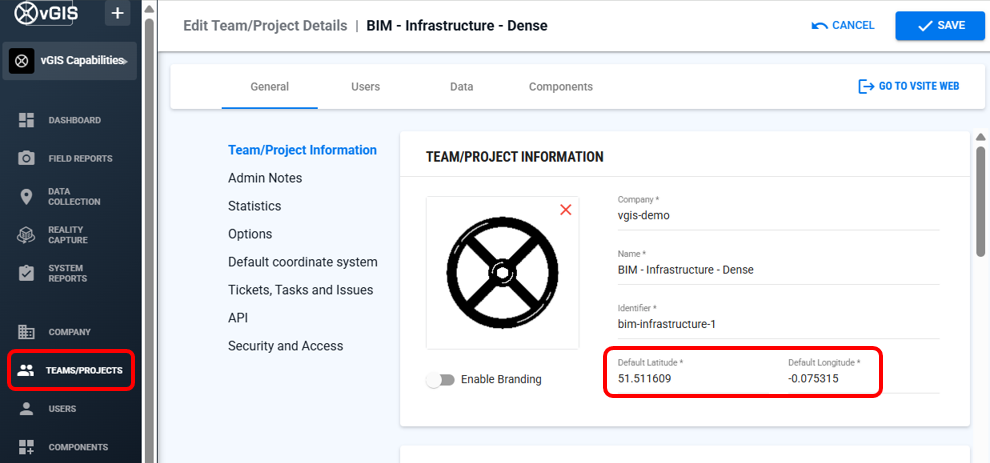The width and height of the screenshot is (990, 463).
Task: Switch to the Users tab
Action: 366,87
